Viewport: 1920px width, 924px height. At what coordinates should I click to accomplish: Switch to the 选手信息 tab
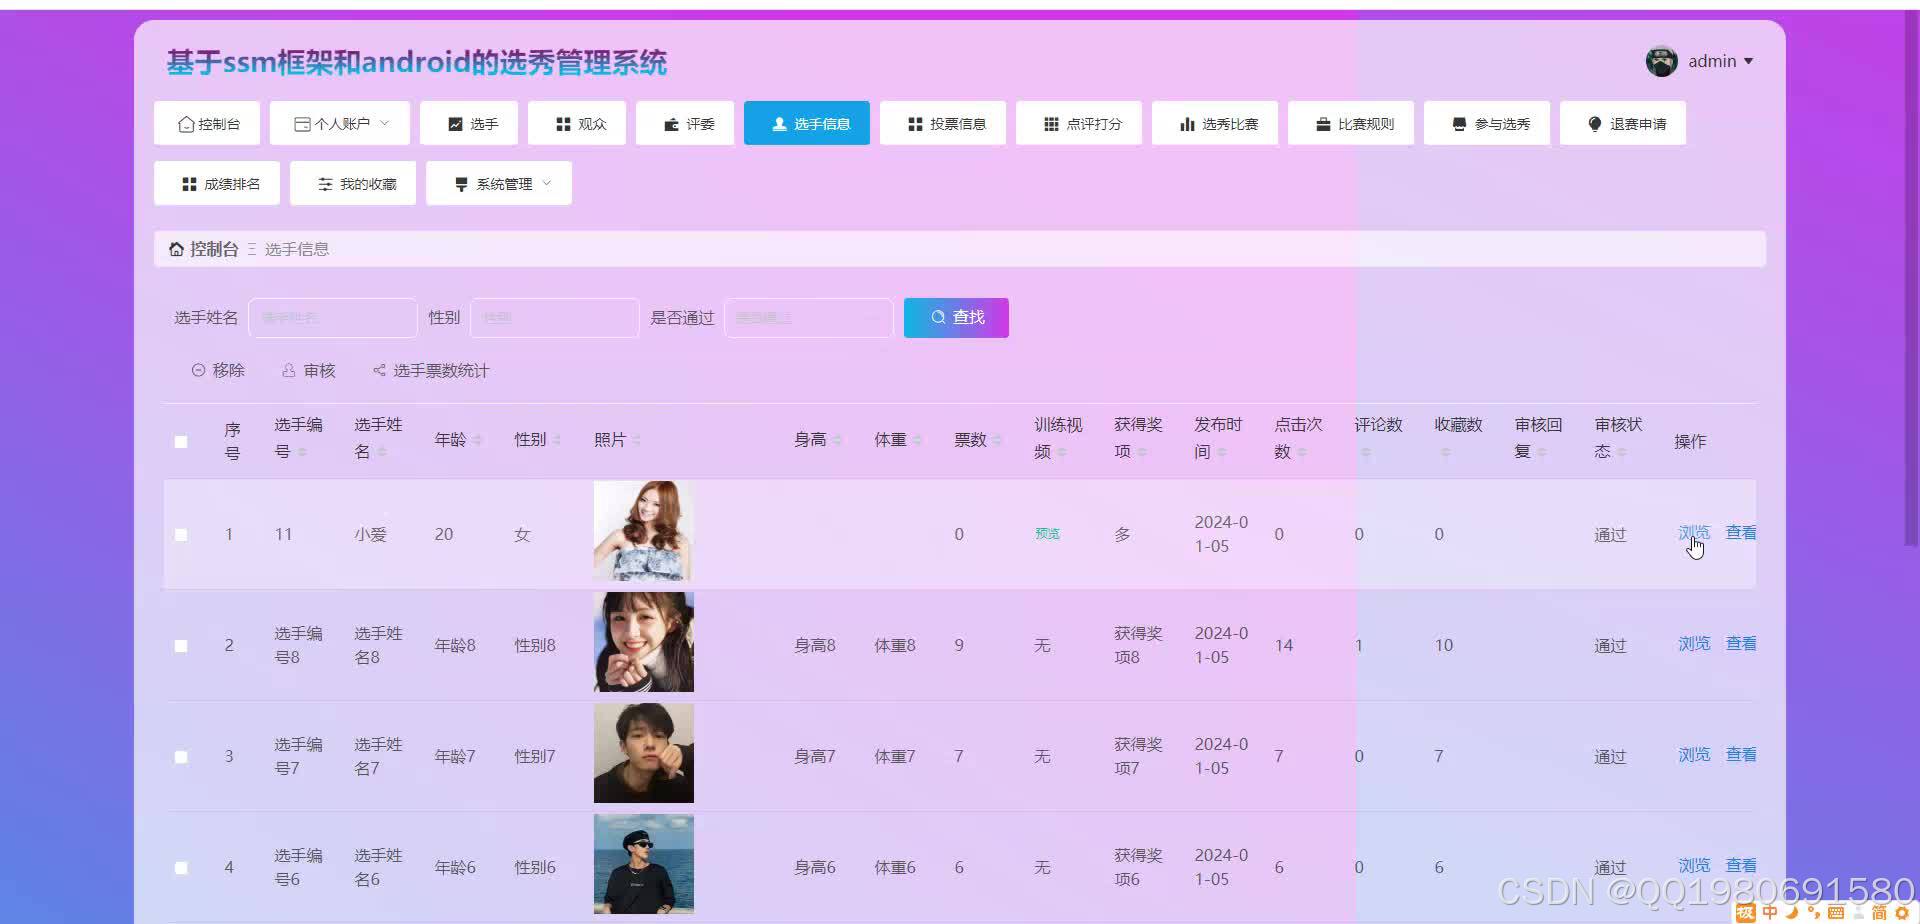[806, 123]
